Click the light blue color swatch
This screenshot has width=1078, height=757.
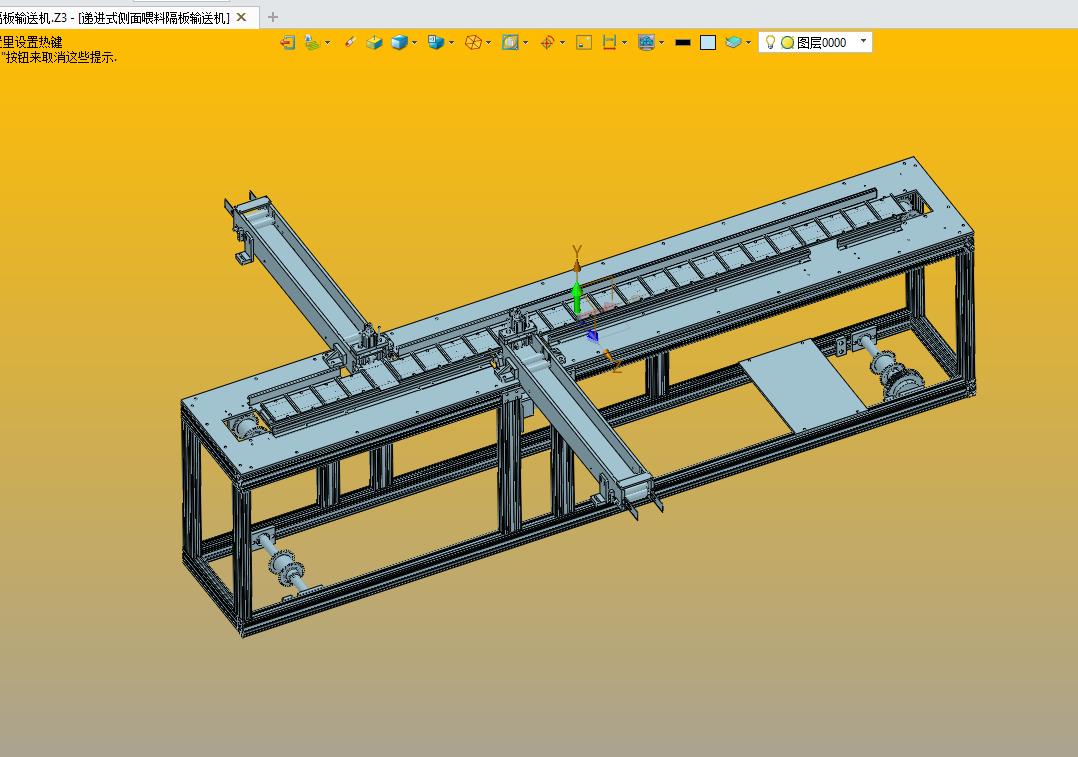[x=708, y=42]
